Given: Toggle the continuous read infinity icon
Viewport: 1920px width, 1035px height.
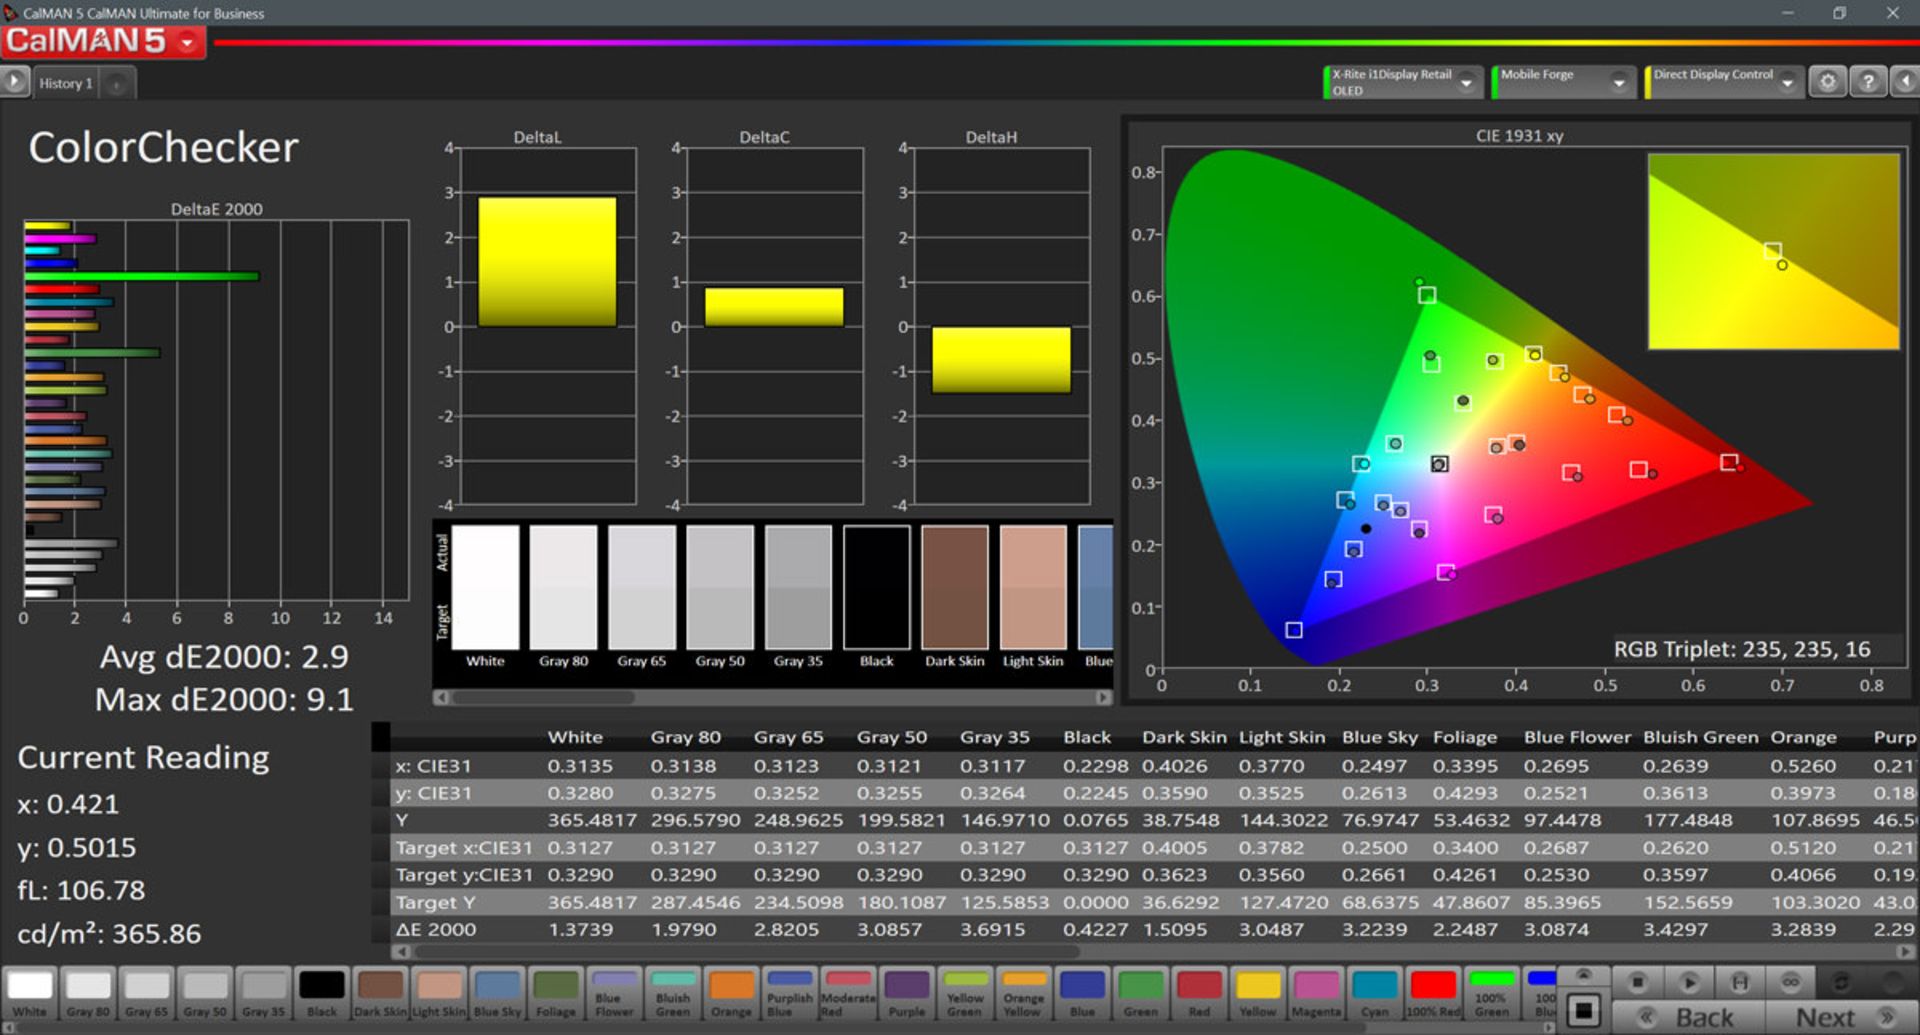Looking at the screenshot, I should tap(1790, 982).
